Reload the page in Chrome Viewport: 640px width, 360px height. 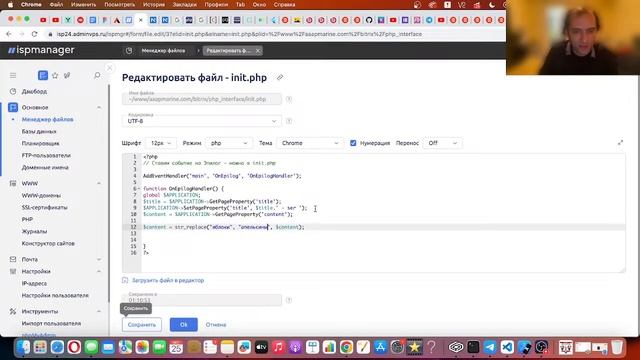click(34, 34)
